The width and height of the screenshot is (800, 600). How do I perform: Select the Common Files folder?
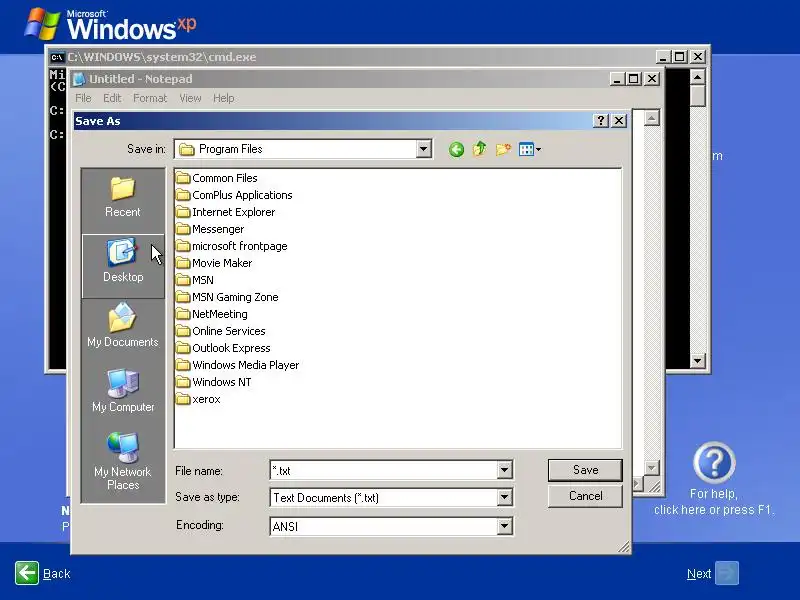[x=217, y=178]
